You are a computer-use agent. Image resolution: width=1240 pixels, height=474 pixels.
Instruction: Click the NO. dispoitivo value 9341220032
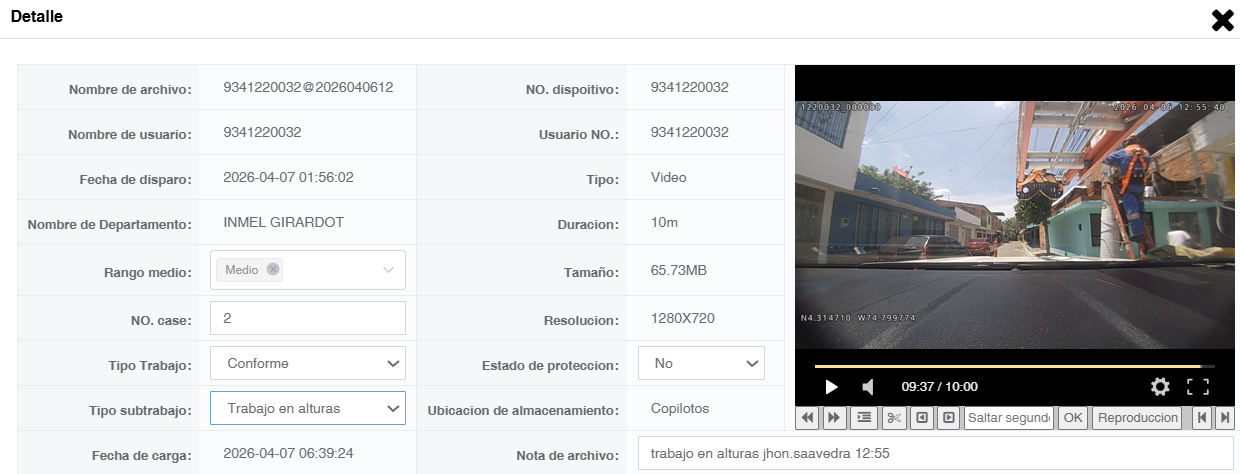click(x=689, y=87)
